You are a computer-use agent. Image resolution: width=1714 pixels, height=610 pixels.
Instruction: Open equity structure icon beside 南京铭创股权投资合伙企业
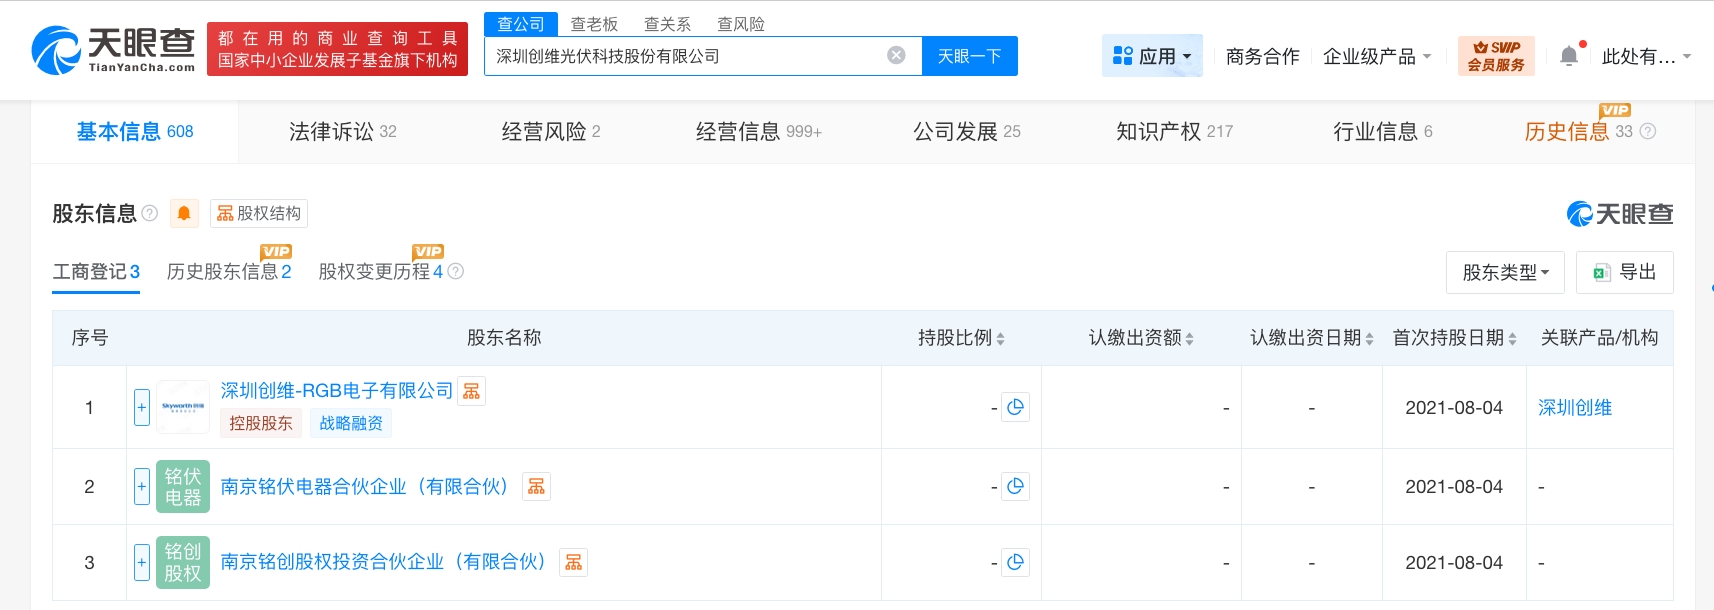(x=573, y=563)
